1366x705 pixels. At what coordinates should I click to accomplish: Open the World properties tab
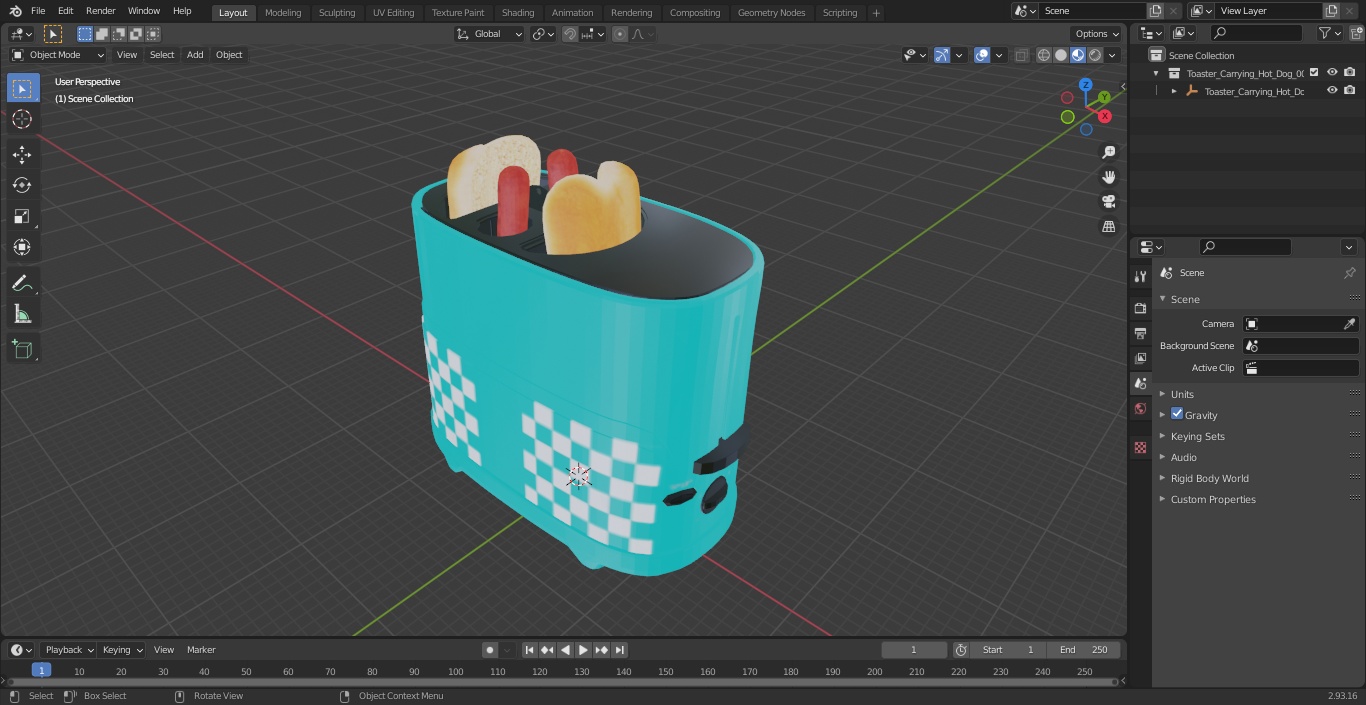click(1140, 408)
